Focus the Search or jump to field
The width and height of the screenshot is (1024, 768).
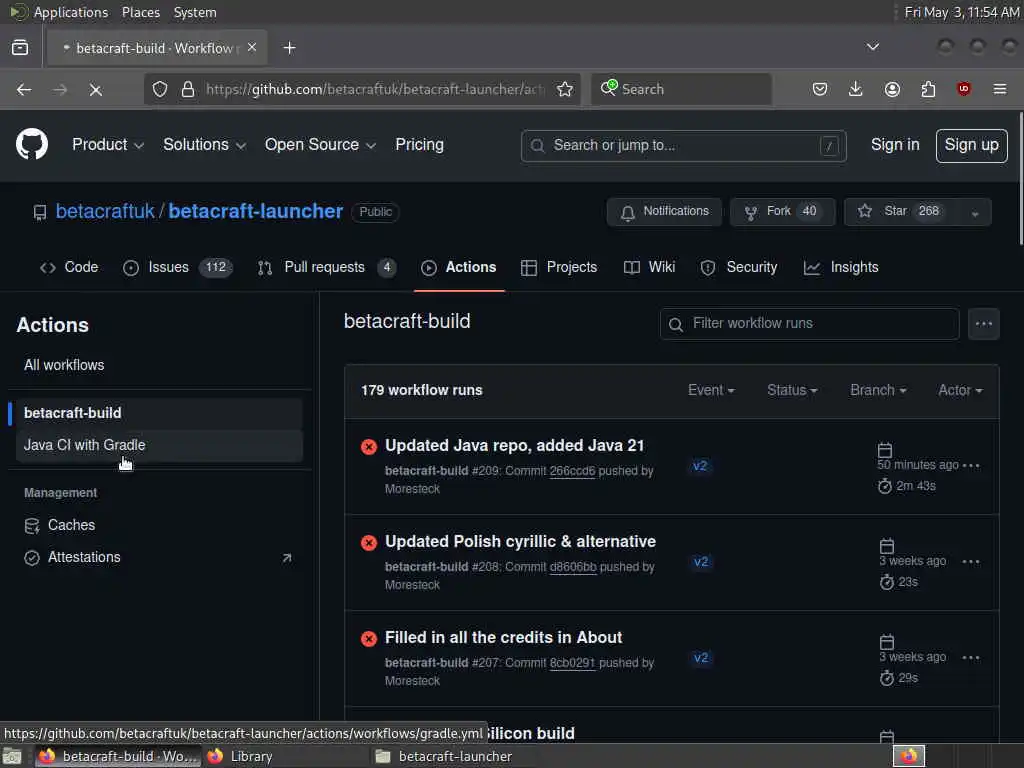[x=684, y=146]
